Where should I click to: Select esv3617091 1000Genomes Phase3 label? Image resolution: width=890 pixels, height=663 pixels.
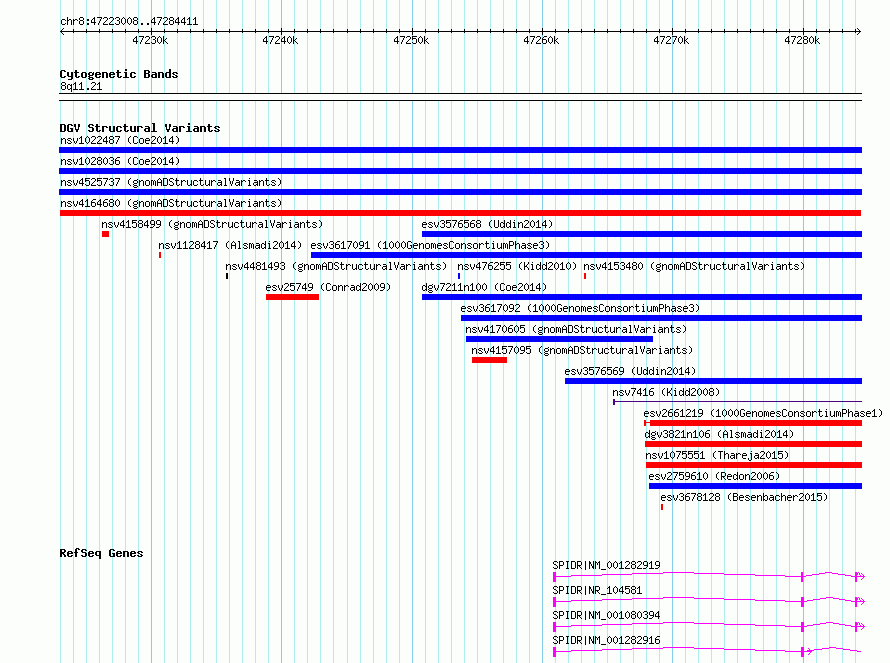click(430, 245)
